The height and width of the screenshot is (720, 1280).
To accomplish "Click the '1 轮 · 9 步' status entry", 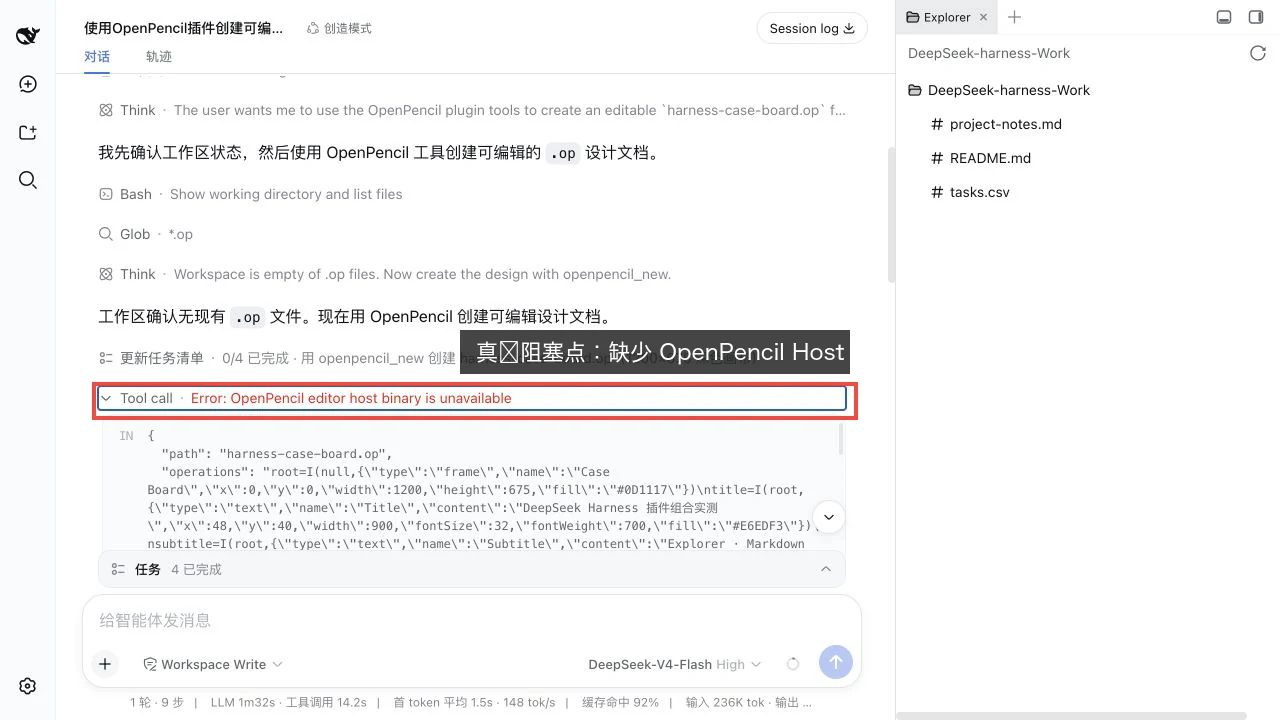I will click(157, 703).
